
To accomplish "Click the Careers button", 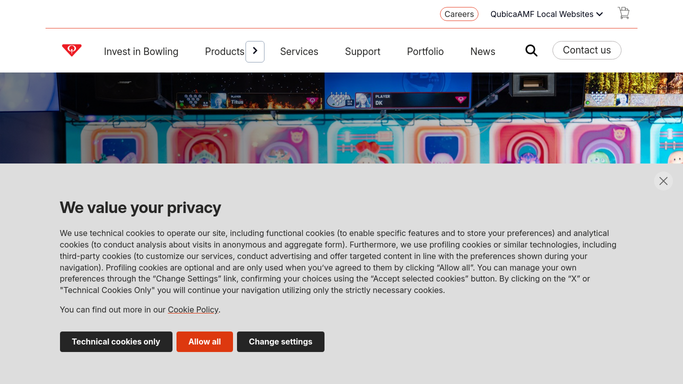I will [459, 14].
